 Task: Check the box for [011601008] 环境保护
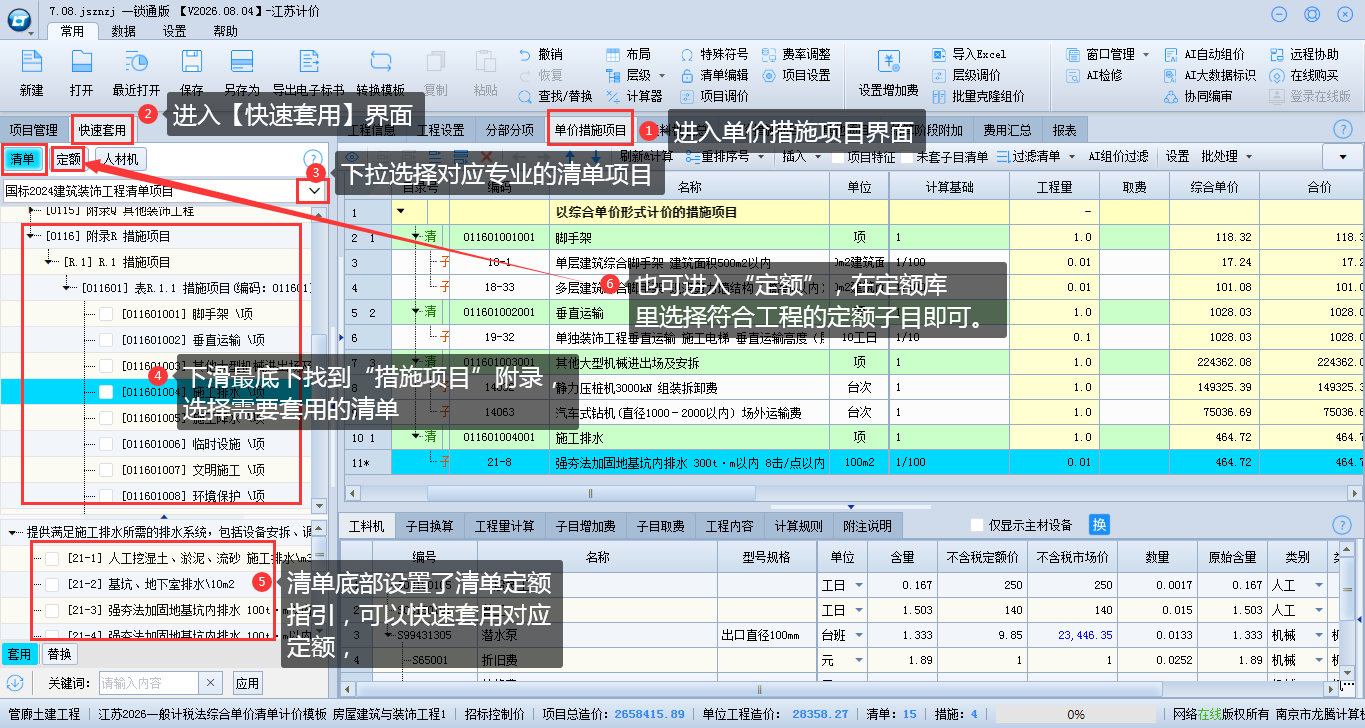106,496
